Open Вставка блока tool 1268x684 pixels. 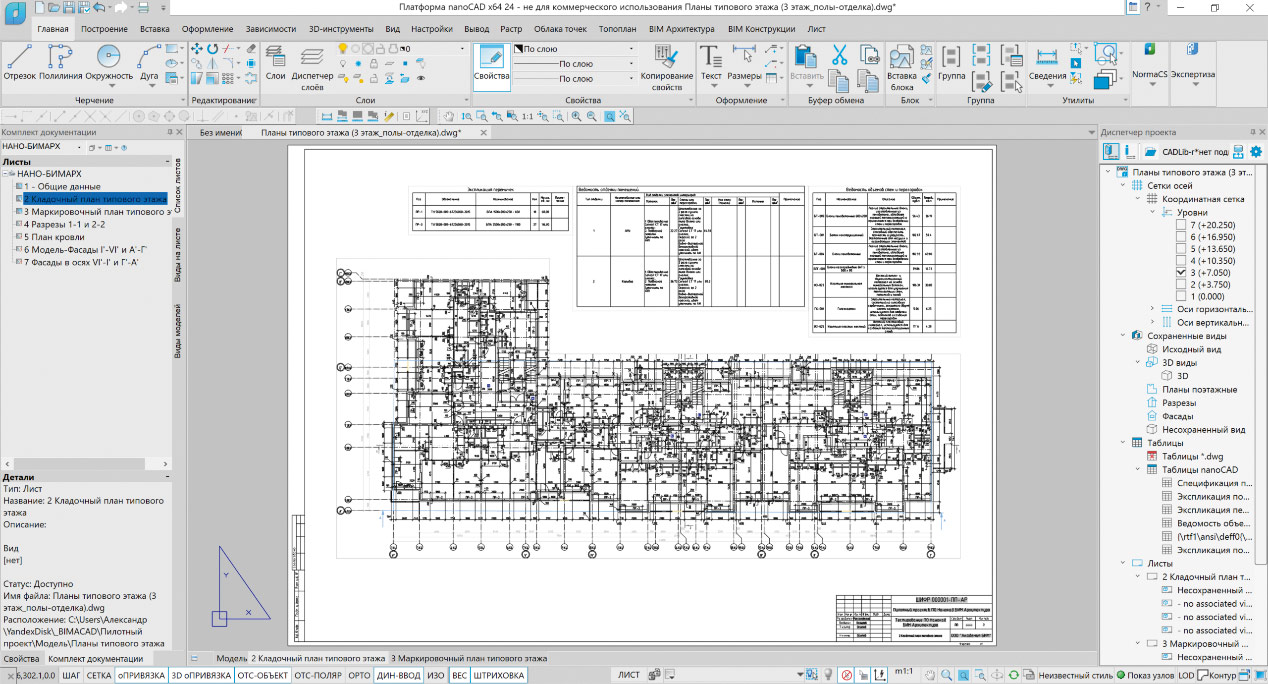[902, 67]
